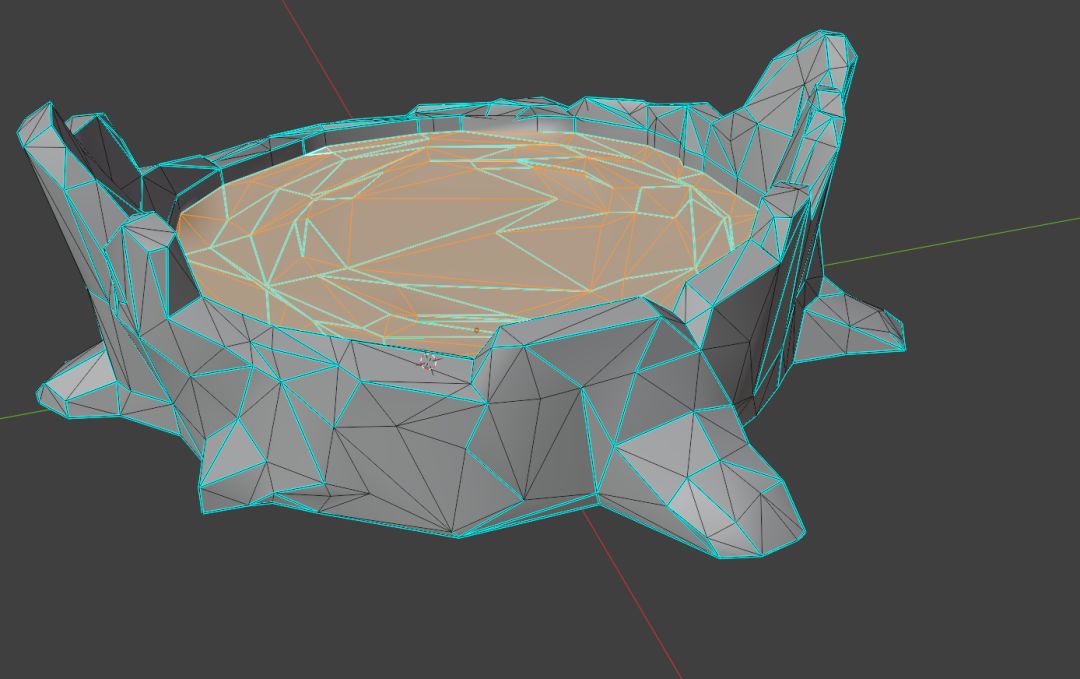Click the green axis line right of the mesh
Viewport: 1080px width, 679px height.
952,241
